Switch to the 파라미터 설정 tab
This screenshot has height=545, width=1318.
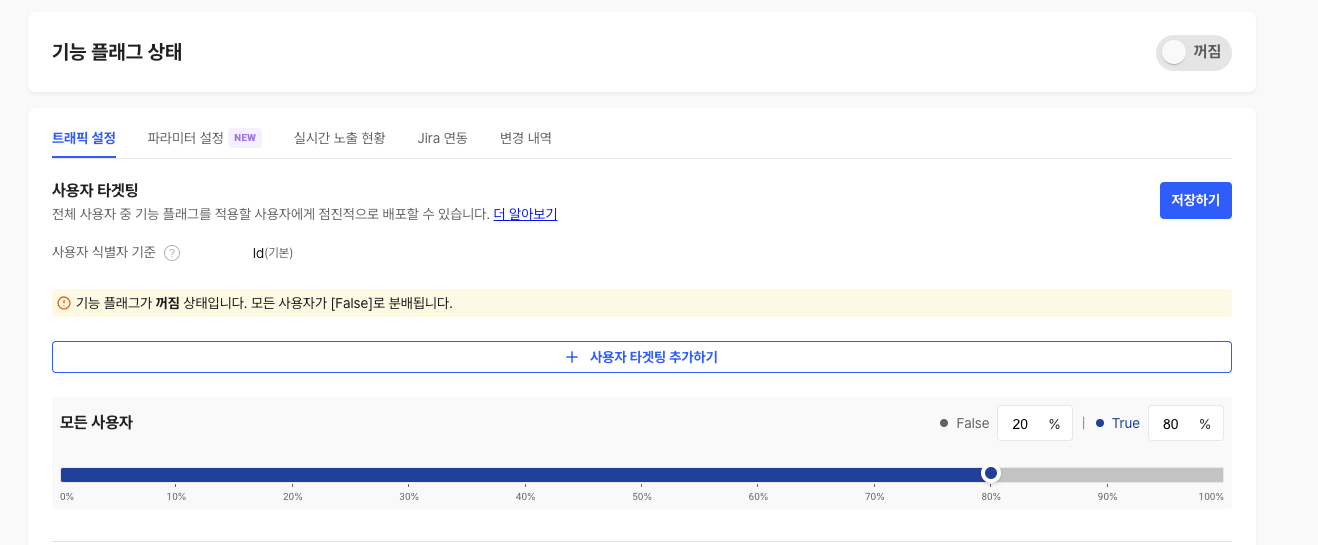pos(186,138)
